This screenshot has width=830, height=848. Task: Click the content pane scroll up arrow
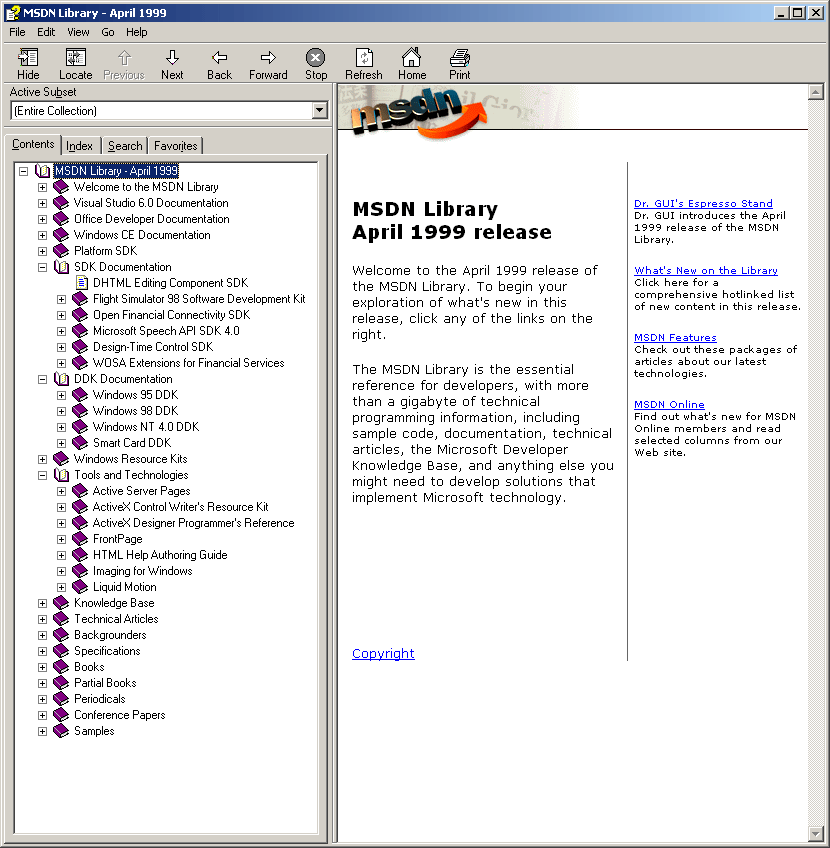[815, 92]
